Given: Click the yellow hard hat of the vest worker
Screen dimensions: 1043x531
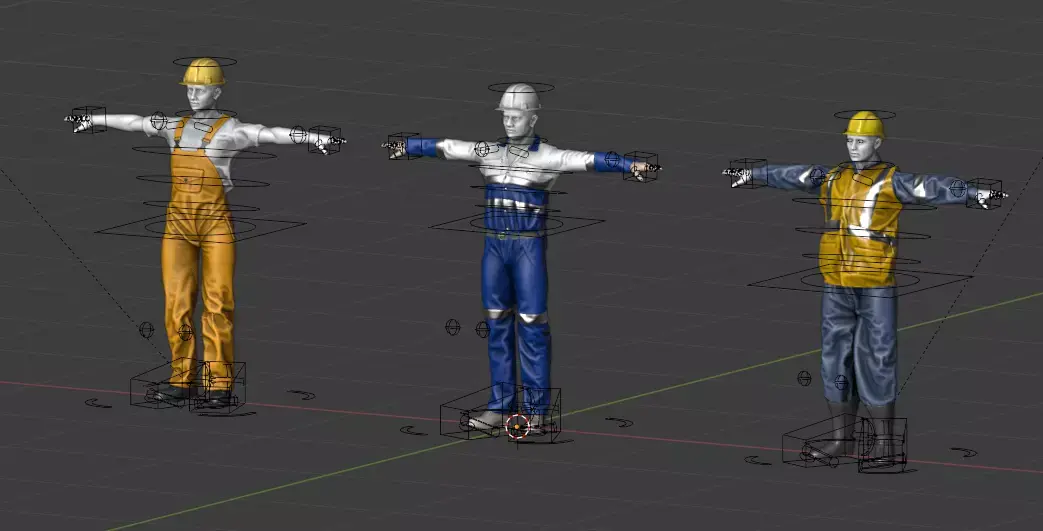Looking at the screenshot, I should tap(864, 124).
